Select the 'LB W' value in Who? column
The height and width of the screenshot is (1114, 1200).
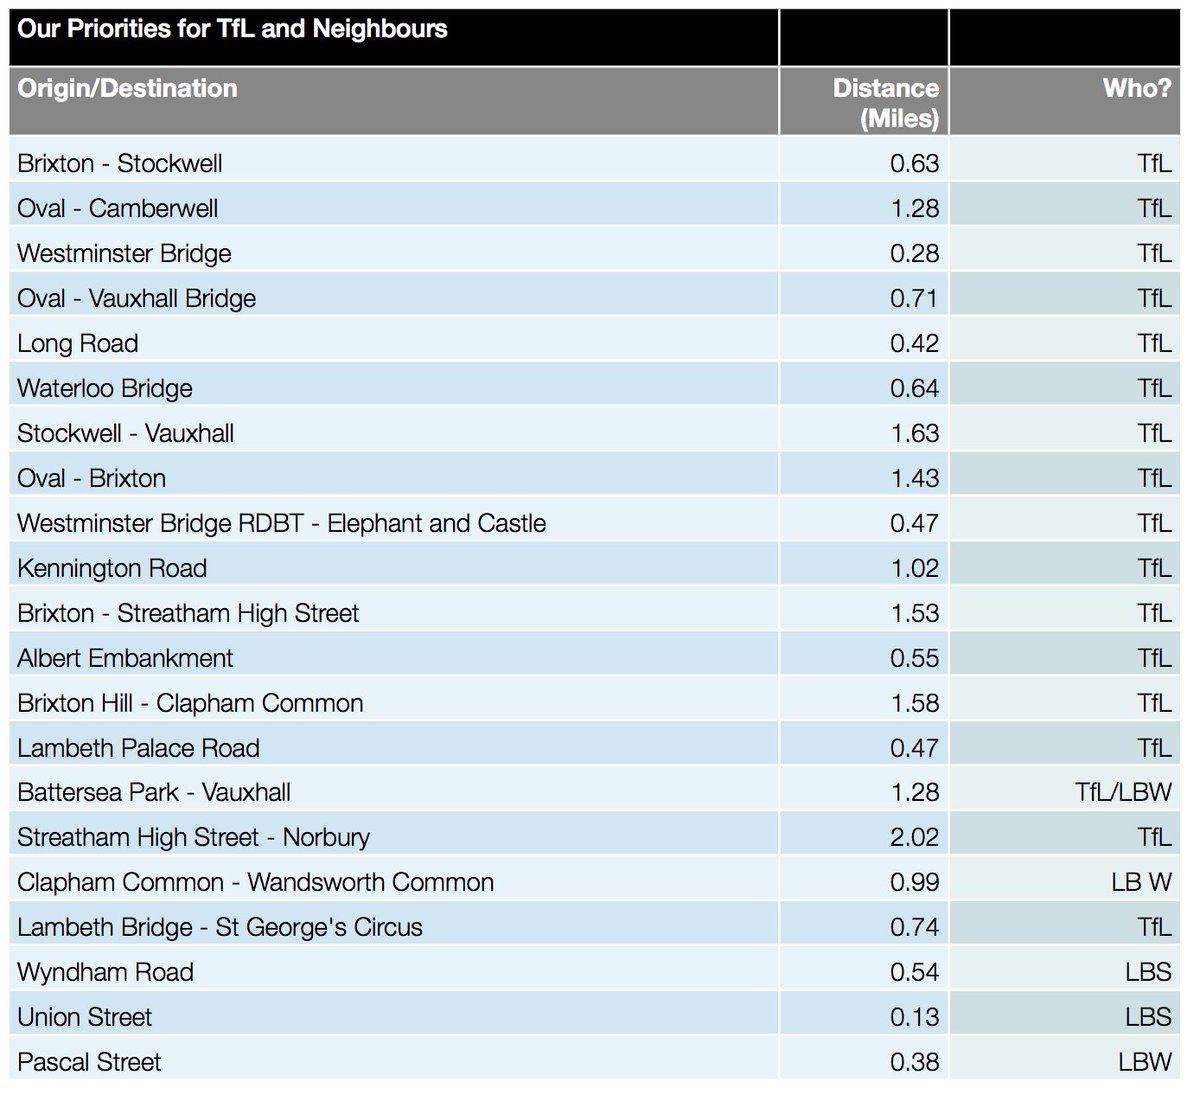(1141, 882)
